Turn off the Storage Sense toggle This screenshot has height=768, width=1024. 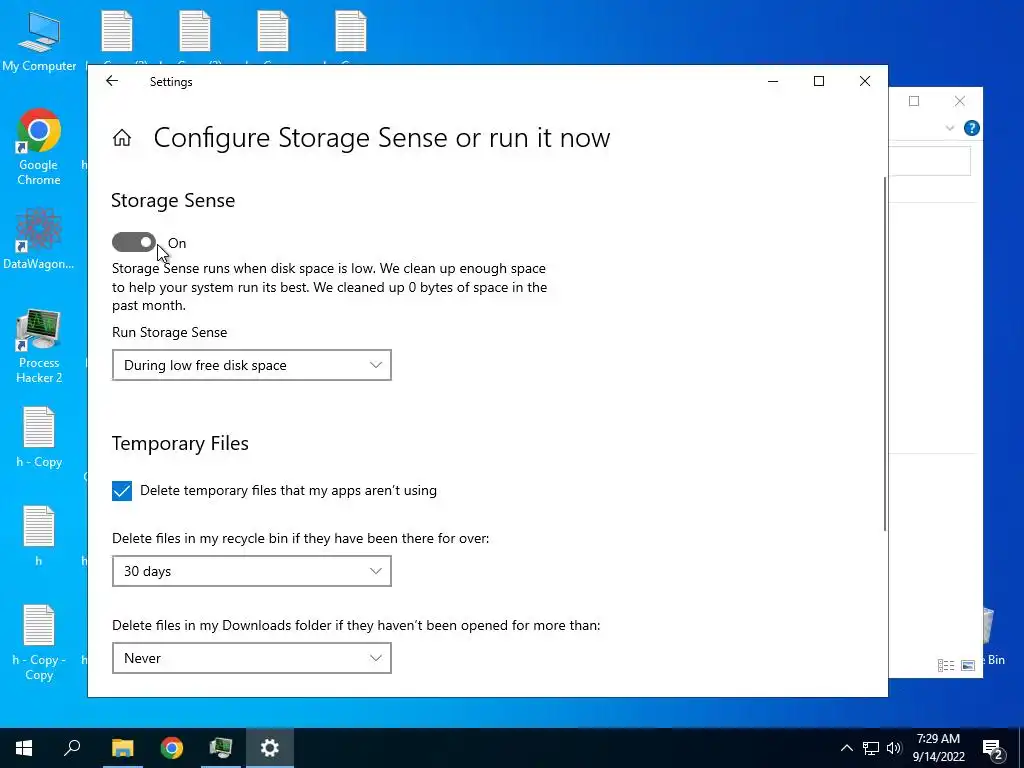click(x=134, y=243)
